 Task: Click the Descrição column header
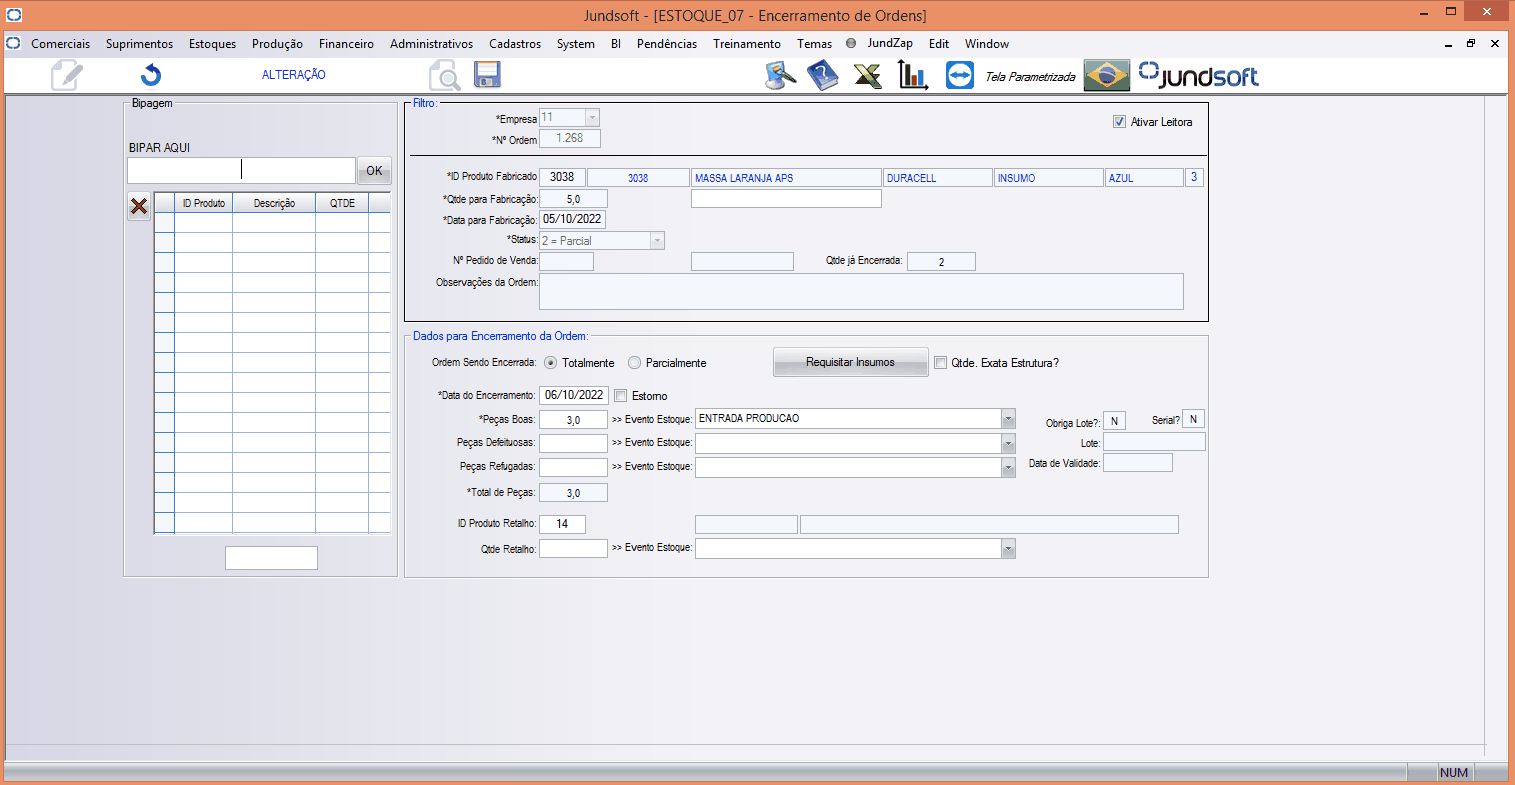(274, 203)
